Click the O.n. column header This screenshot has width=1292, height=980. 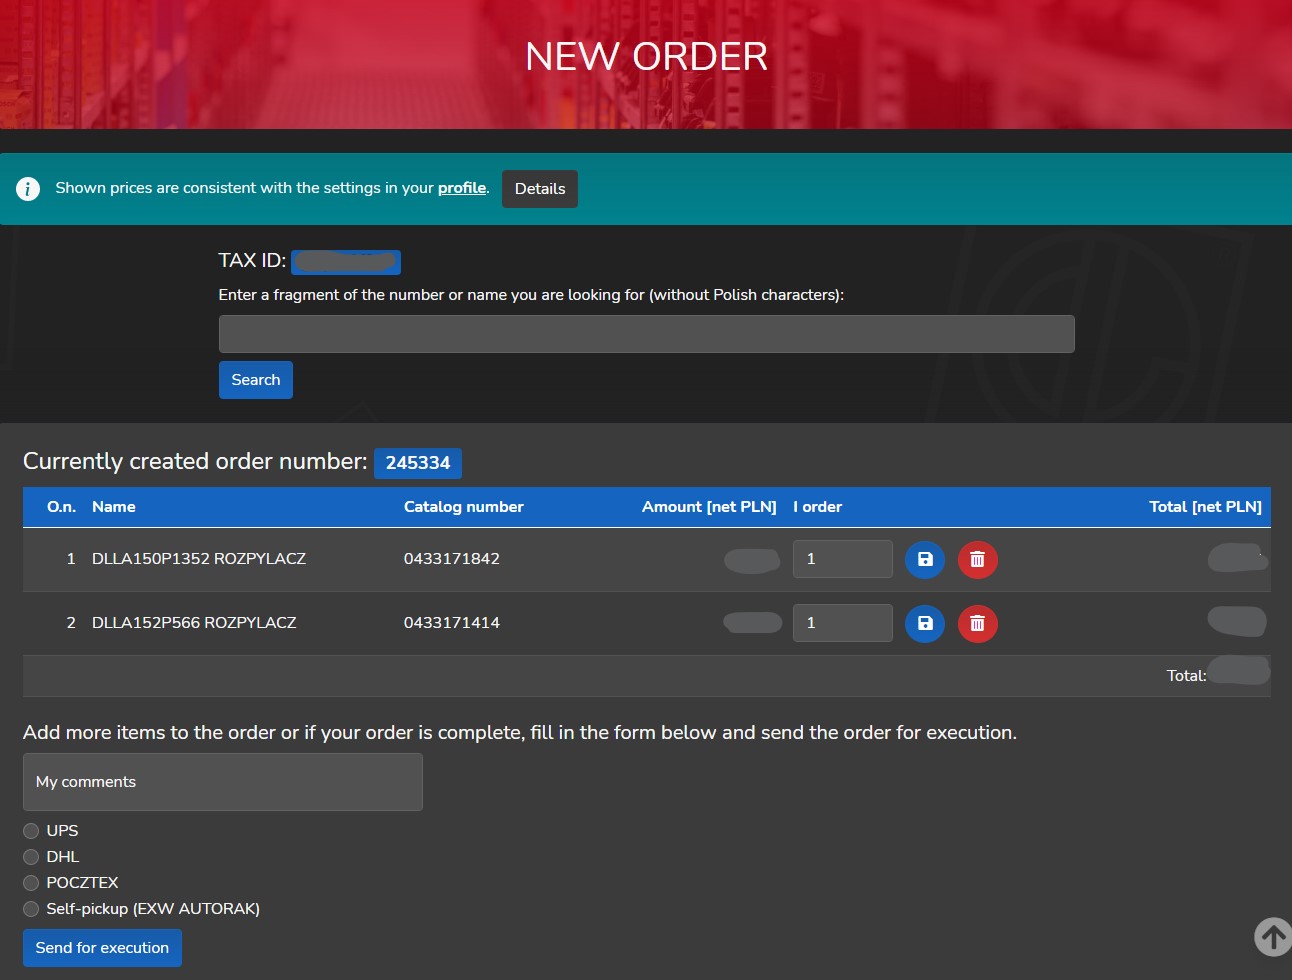pos(61,507)
